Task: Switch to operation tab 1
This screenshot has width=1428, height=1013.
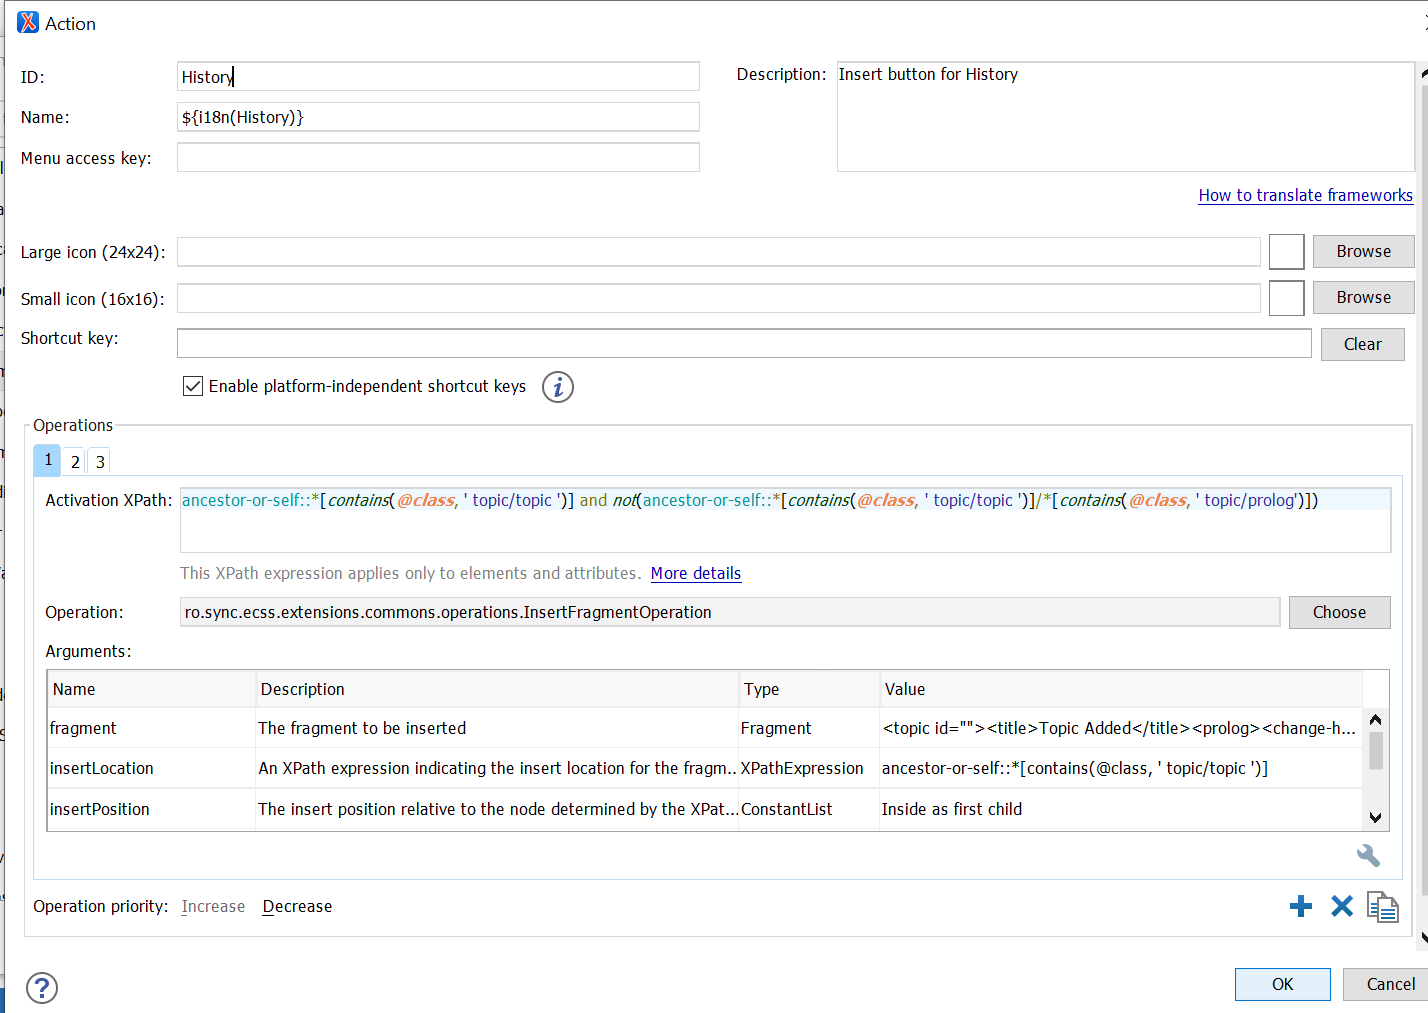Action: (47, 460)
